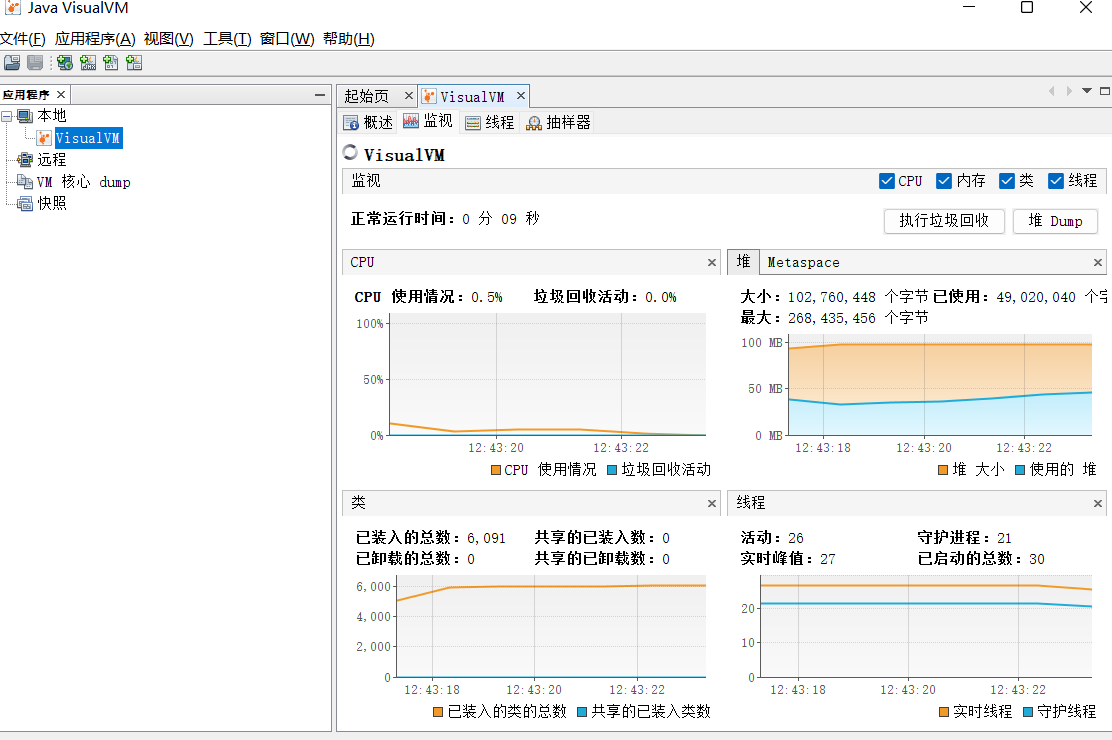
Task: Click the orange 实时线程 legend swatch
Action: [x=943, y=712]
